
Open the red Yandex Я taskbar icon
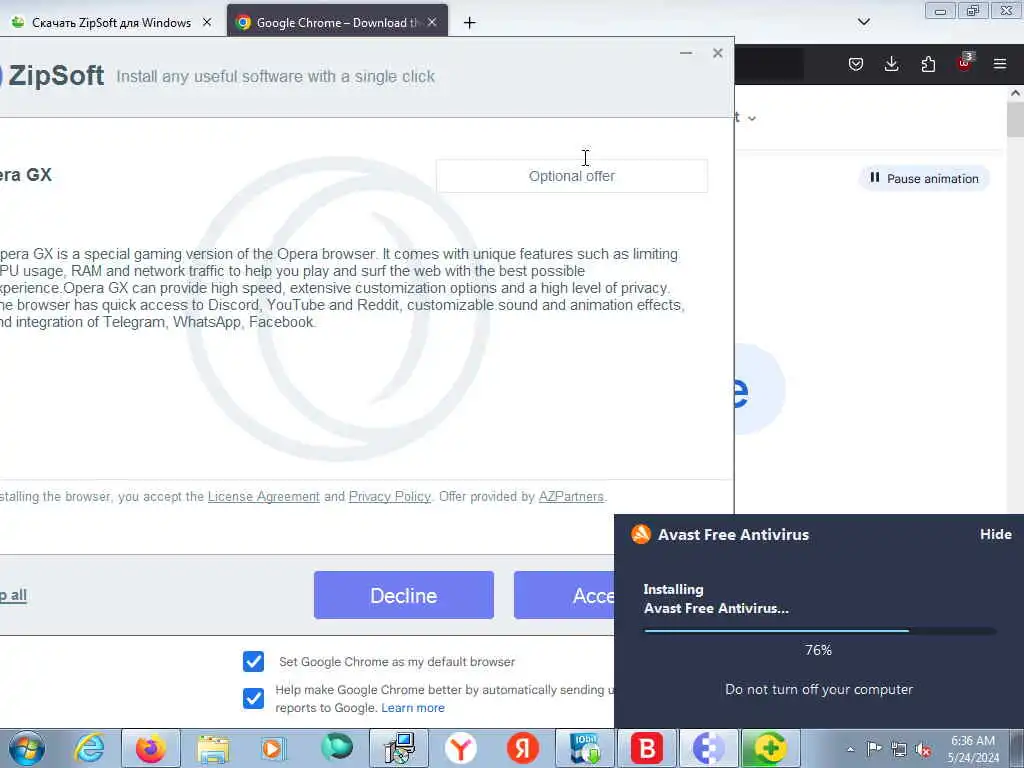click(522, 748)
